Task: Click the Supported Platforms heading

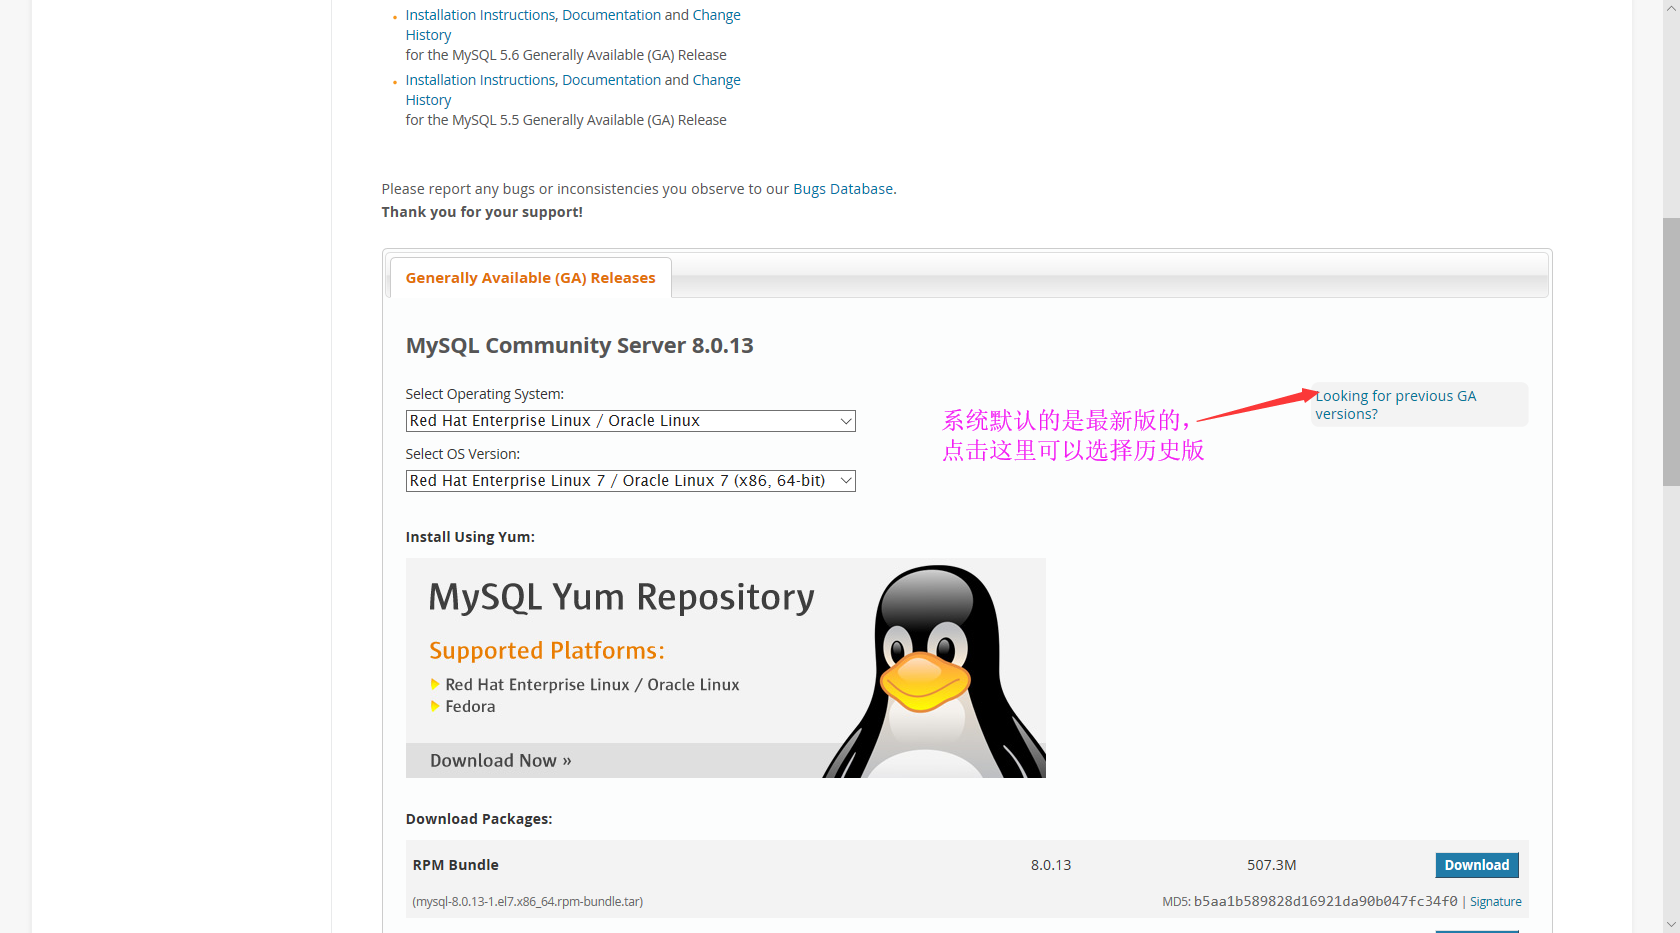Action: [x=547, y=651]
